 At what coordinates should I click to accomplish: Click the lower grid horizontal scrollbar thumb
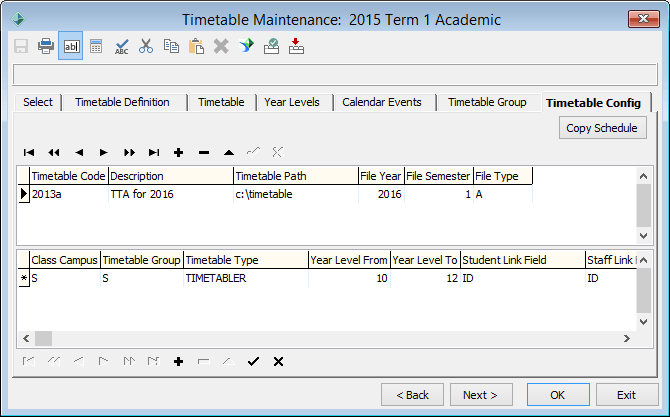point(43,338)
